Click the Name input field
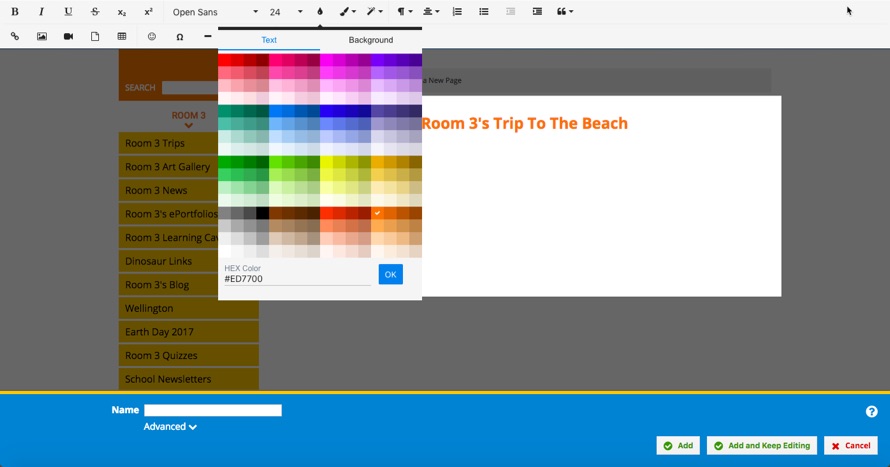Viewport: 890px width, 467px height. (x=213, y=410)
